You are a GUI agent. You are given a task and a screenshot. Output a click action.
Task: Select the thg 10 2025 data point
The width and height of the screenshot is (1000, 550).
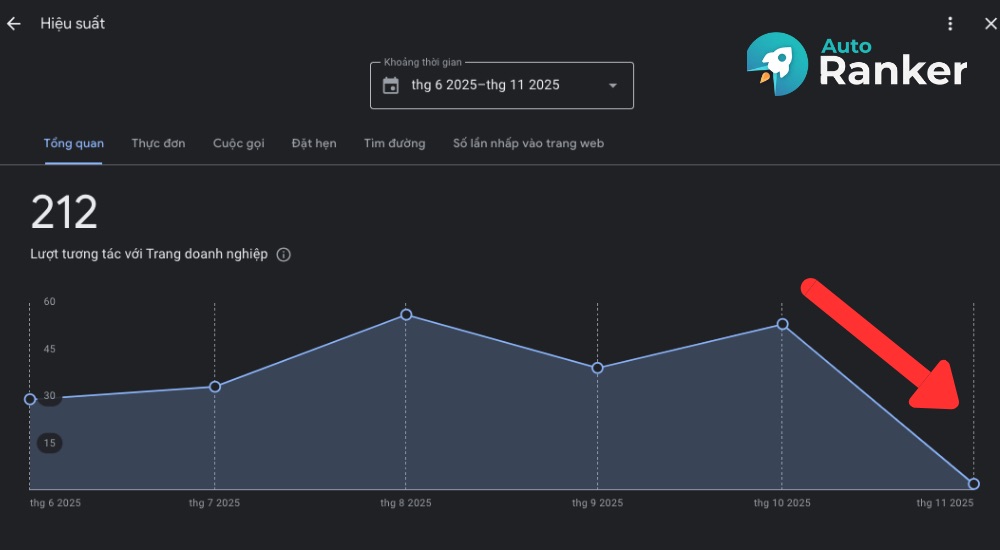[782, 324]
